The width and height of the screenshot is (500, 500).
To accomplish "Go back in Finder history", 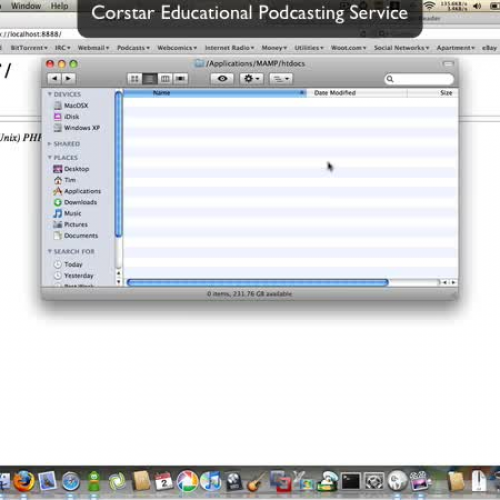I will [55, 79].
